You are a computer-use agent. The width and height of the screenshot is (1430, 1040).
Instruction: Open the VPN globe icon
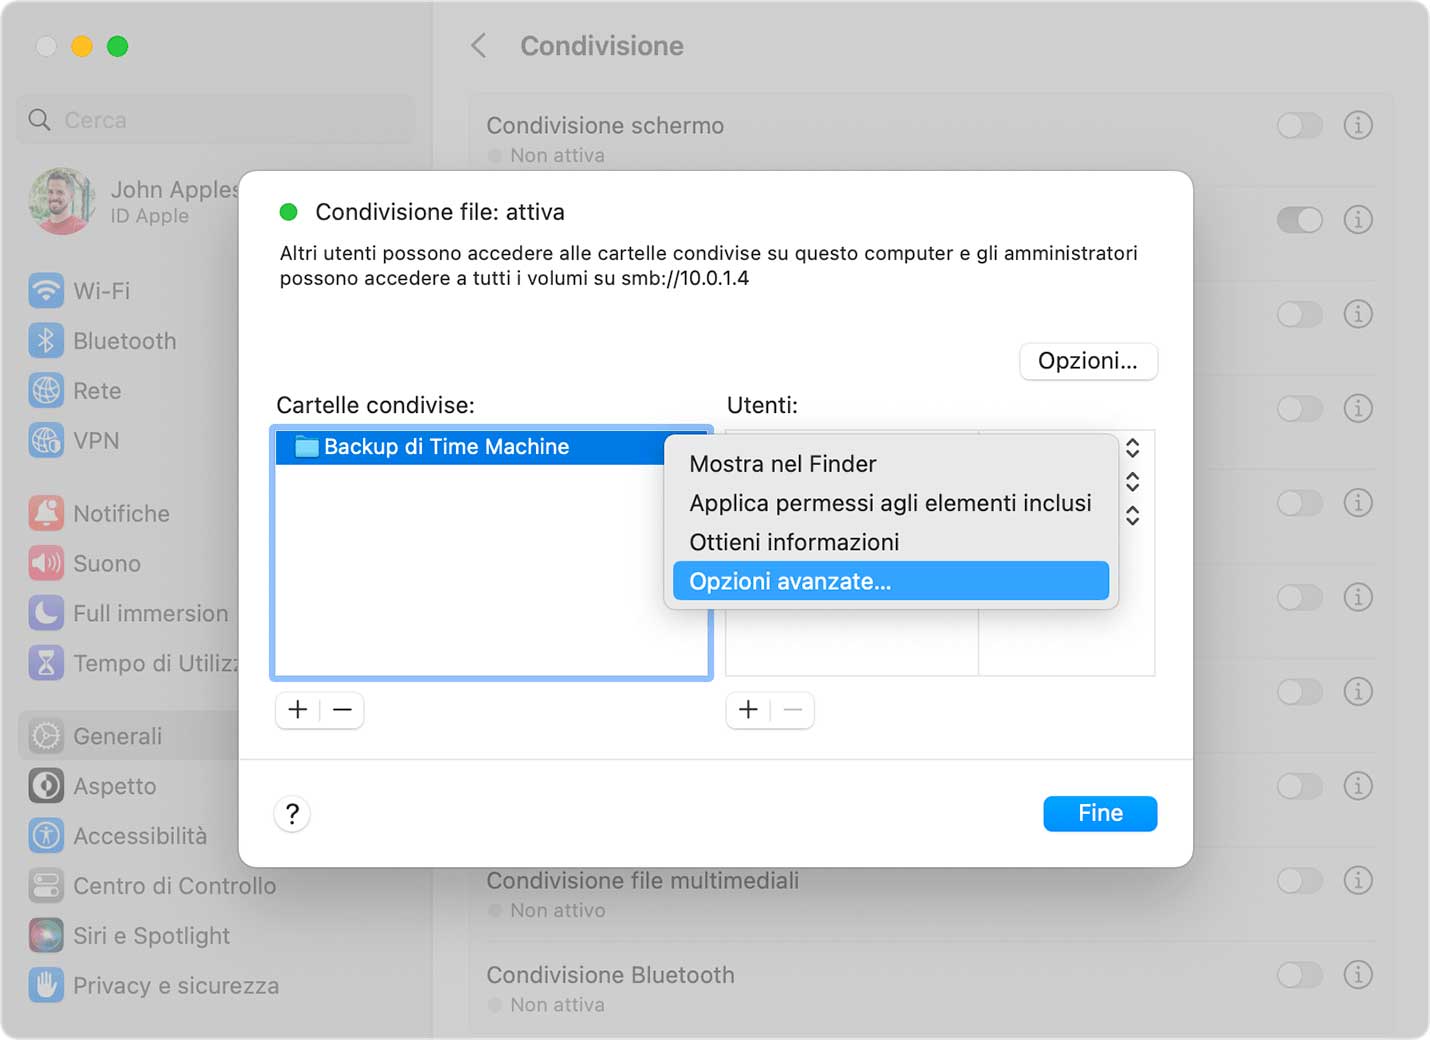tap(46, 441)
